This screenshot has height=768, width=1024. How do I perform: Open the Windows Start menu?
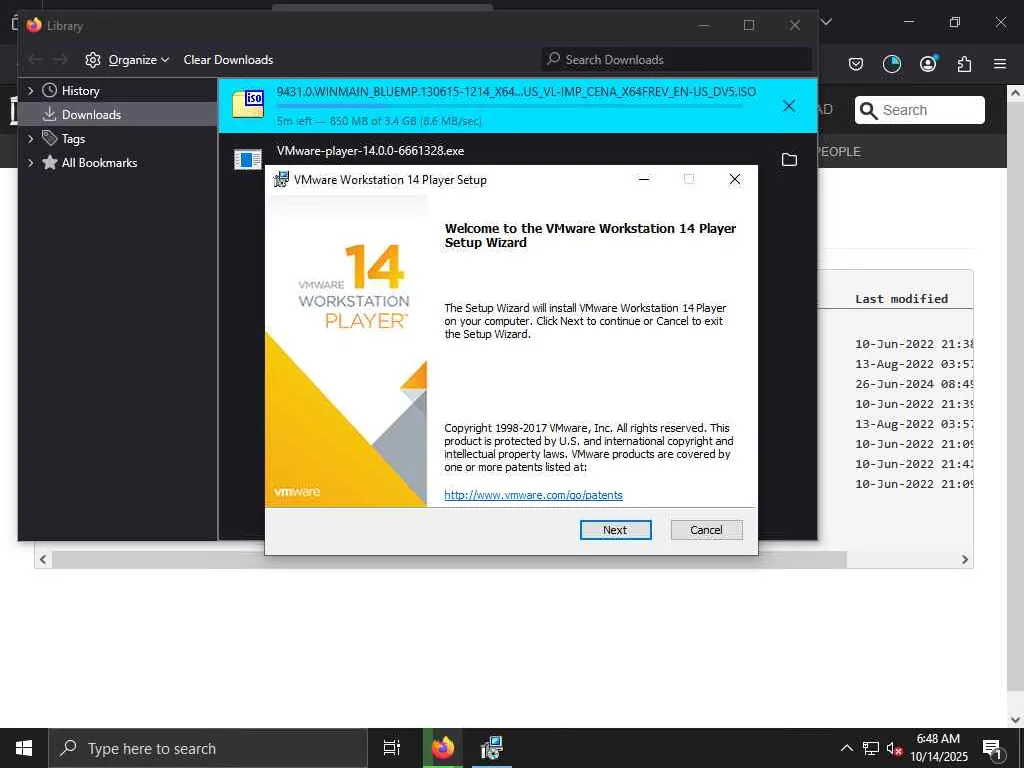click(x=24, y=748)
